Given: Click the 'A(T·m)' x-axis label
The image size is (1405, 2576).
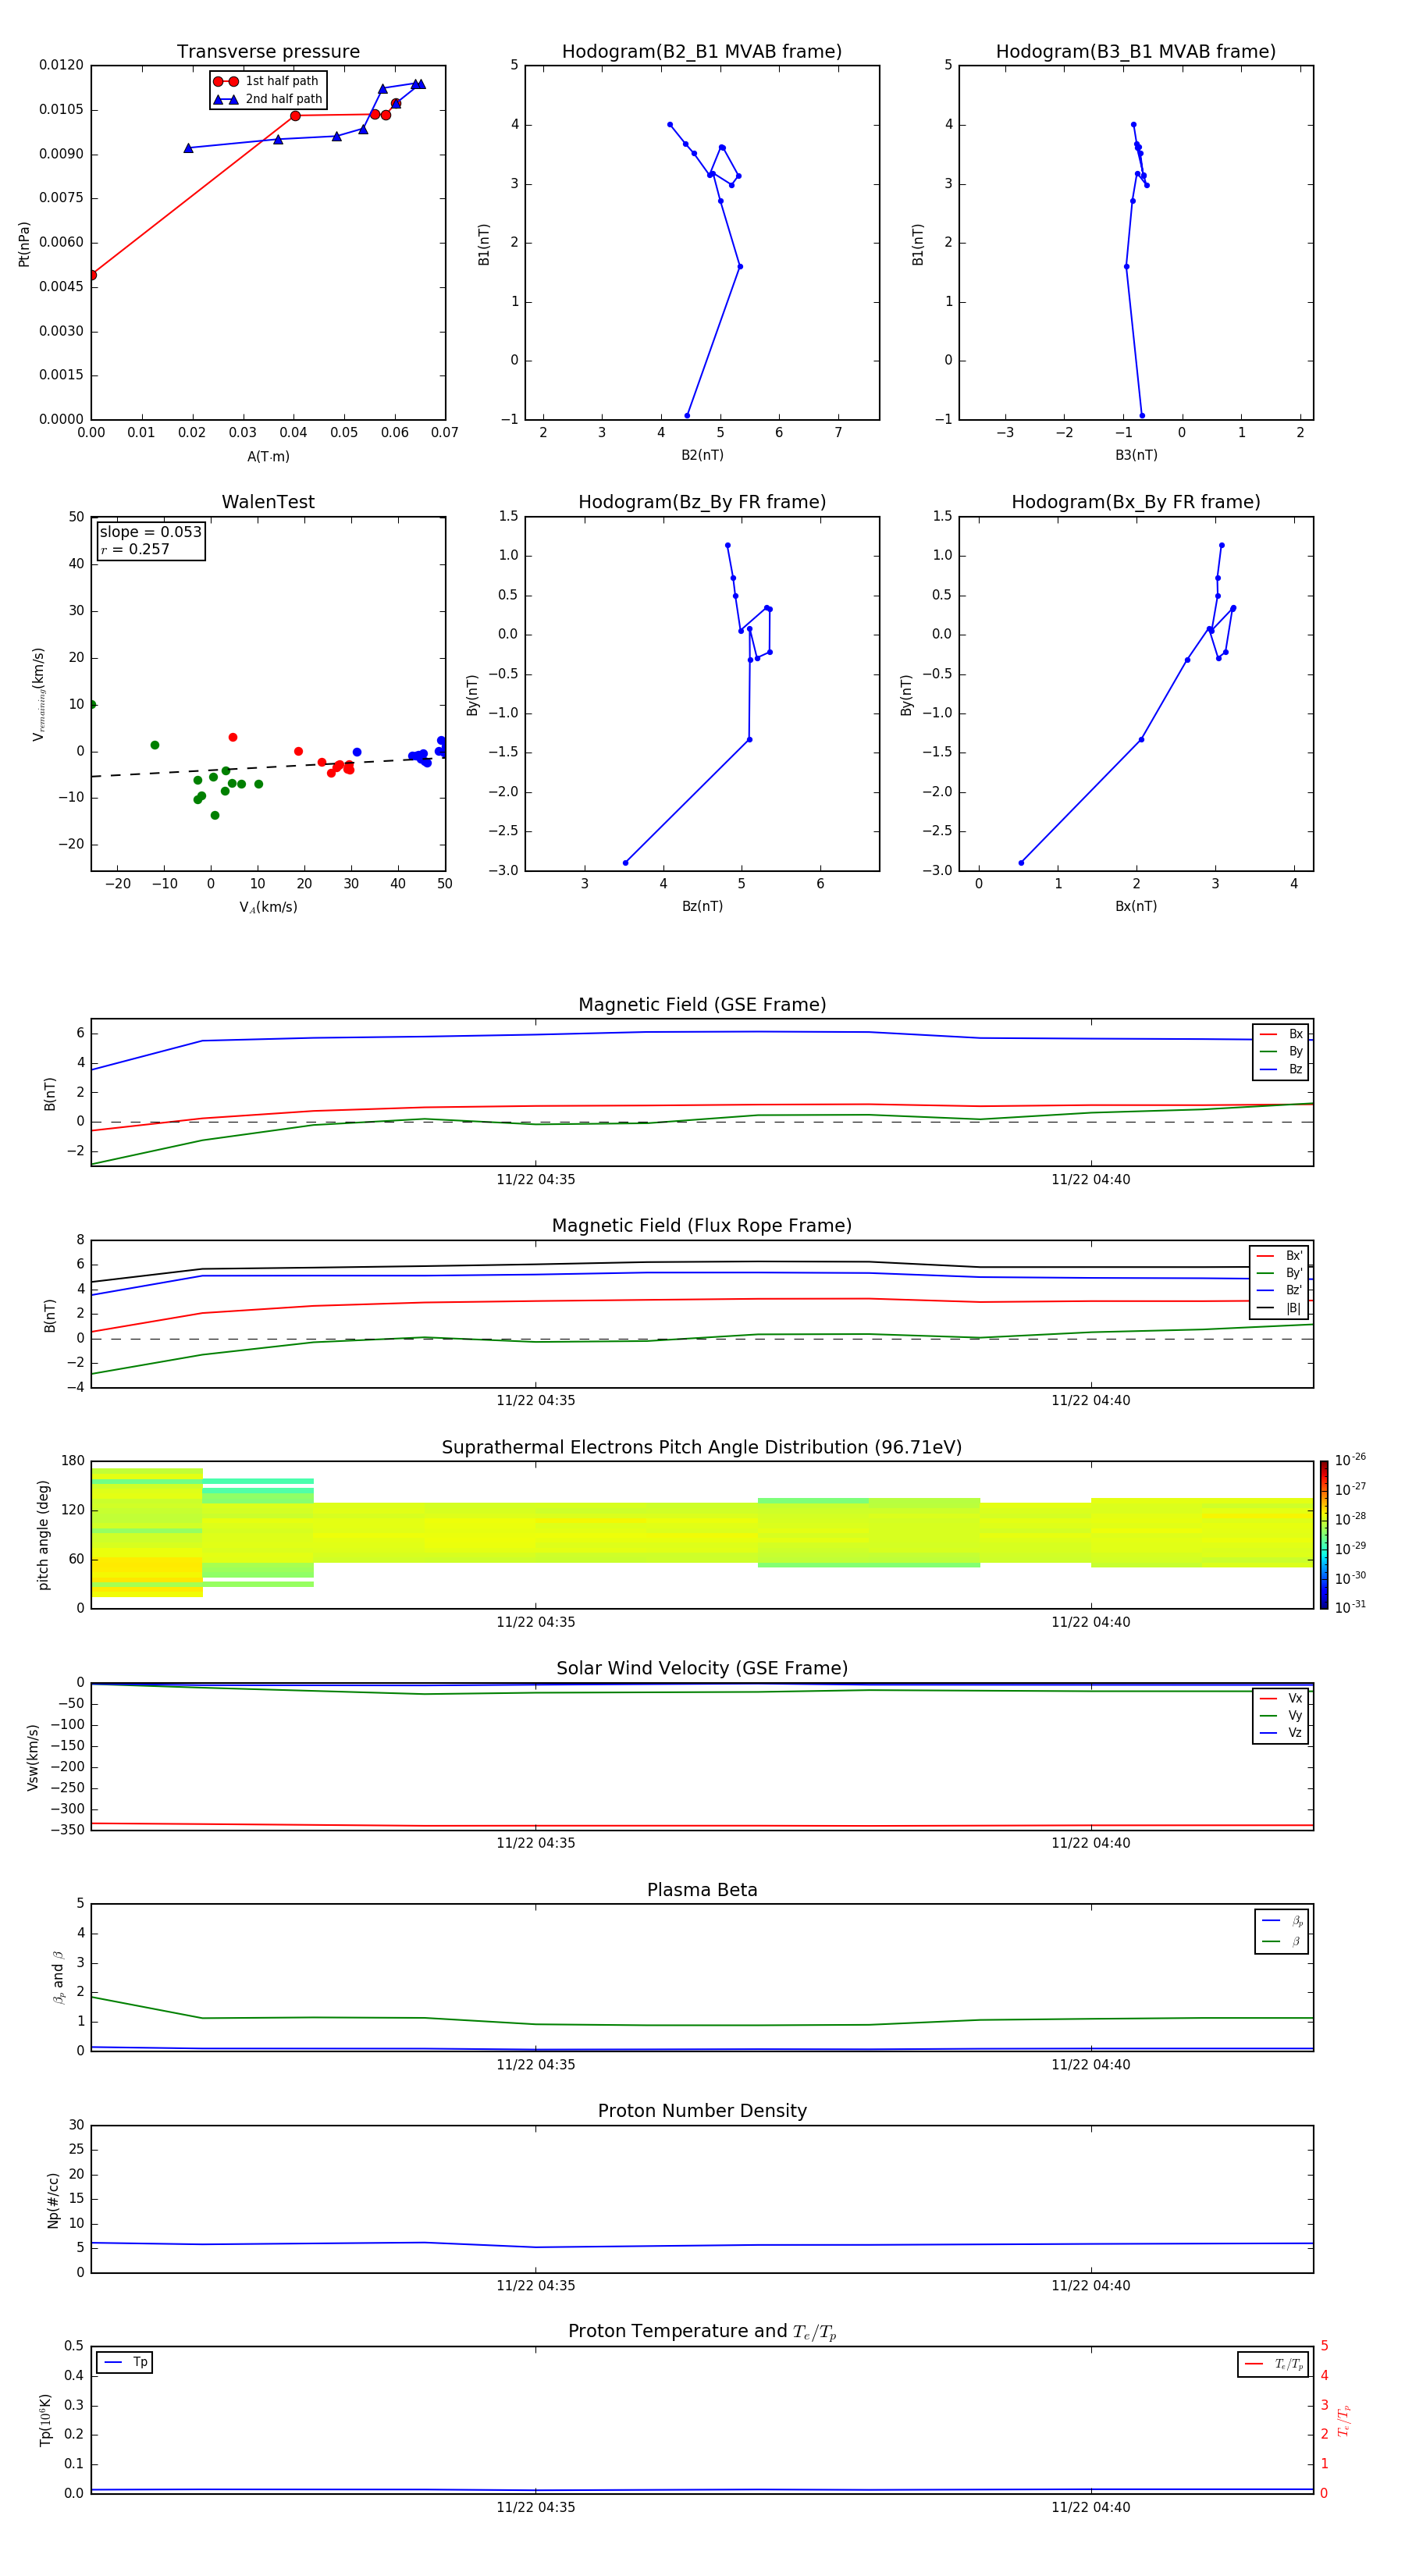Looking at the screenshot, I should (268, 457).
